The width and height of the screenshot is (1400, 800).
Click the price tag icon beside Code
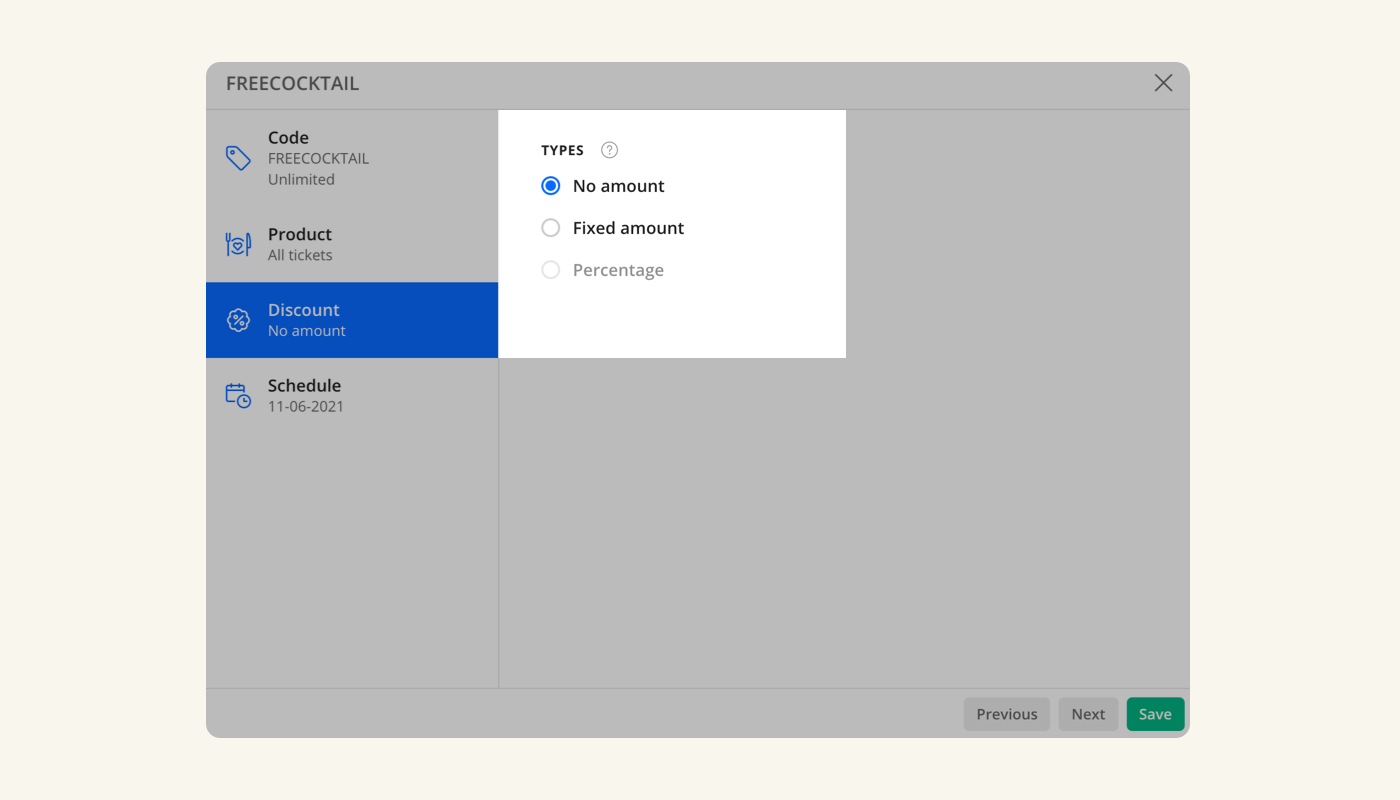[x=238, y=158]
